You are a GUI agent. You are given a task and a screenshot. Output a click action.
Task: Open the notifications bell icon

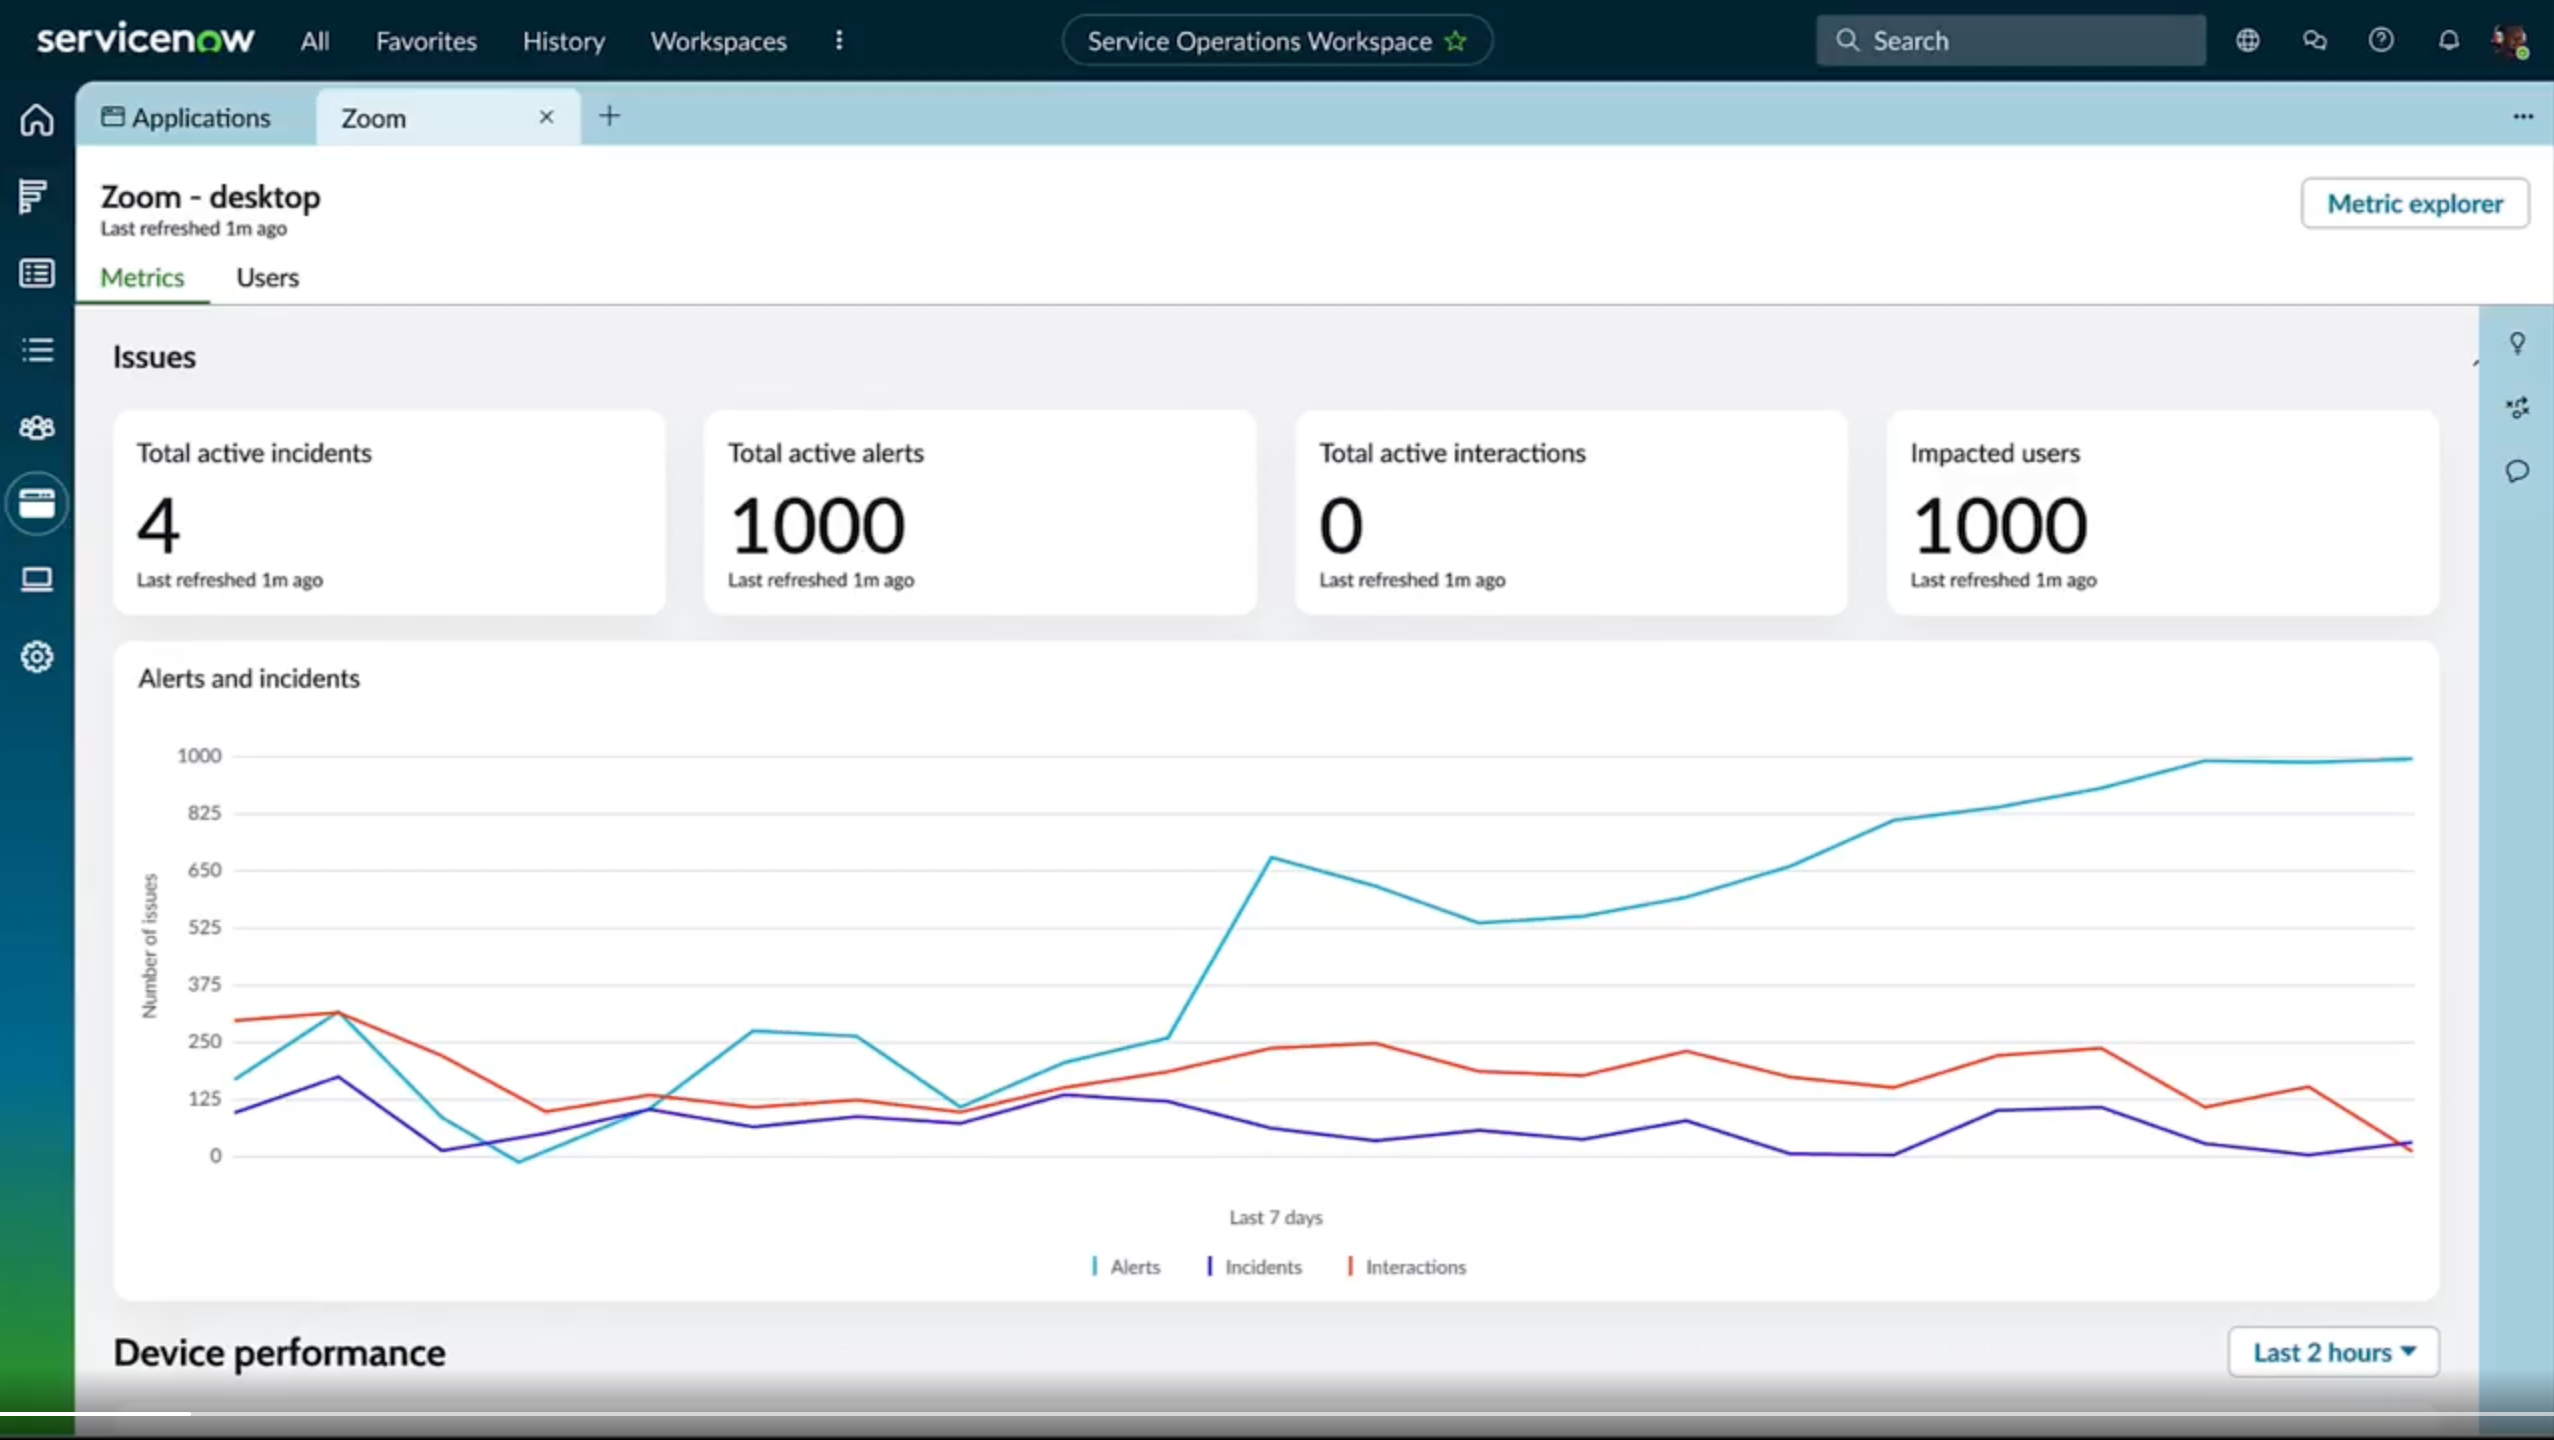[x=2448, y=41]
